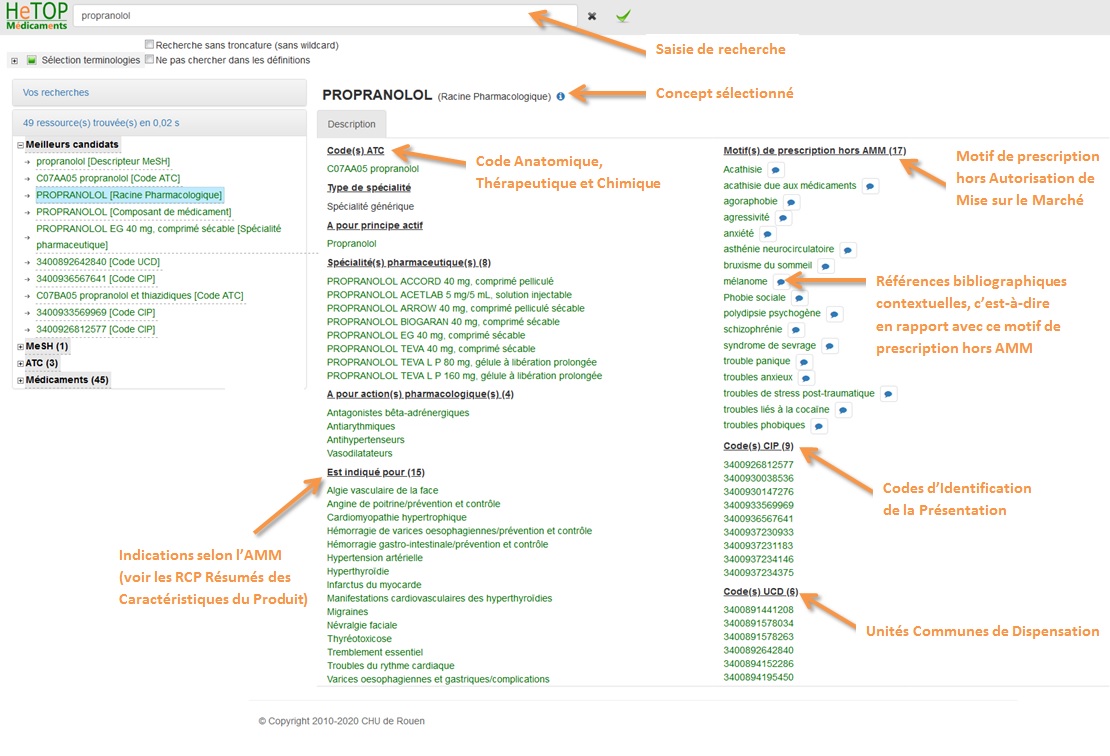Select propranolol [Descripteur MeSH] result
This screenshot has width=1110, height=756.
[103, 161]
